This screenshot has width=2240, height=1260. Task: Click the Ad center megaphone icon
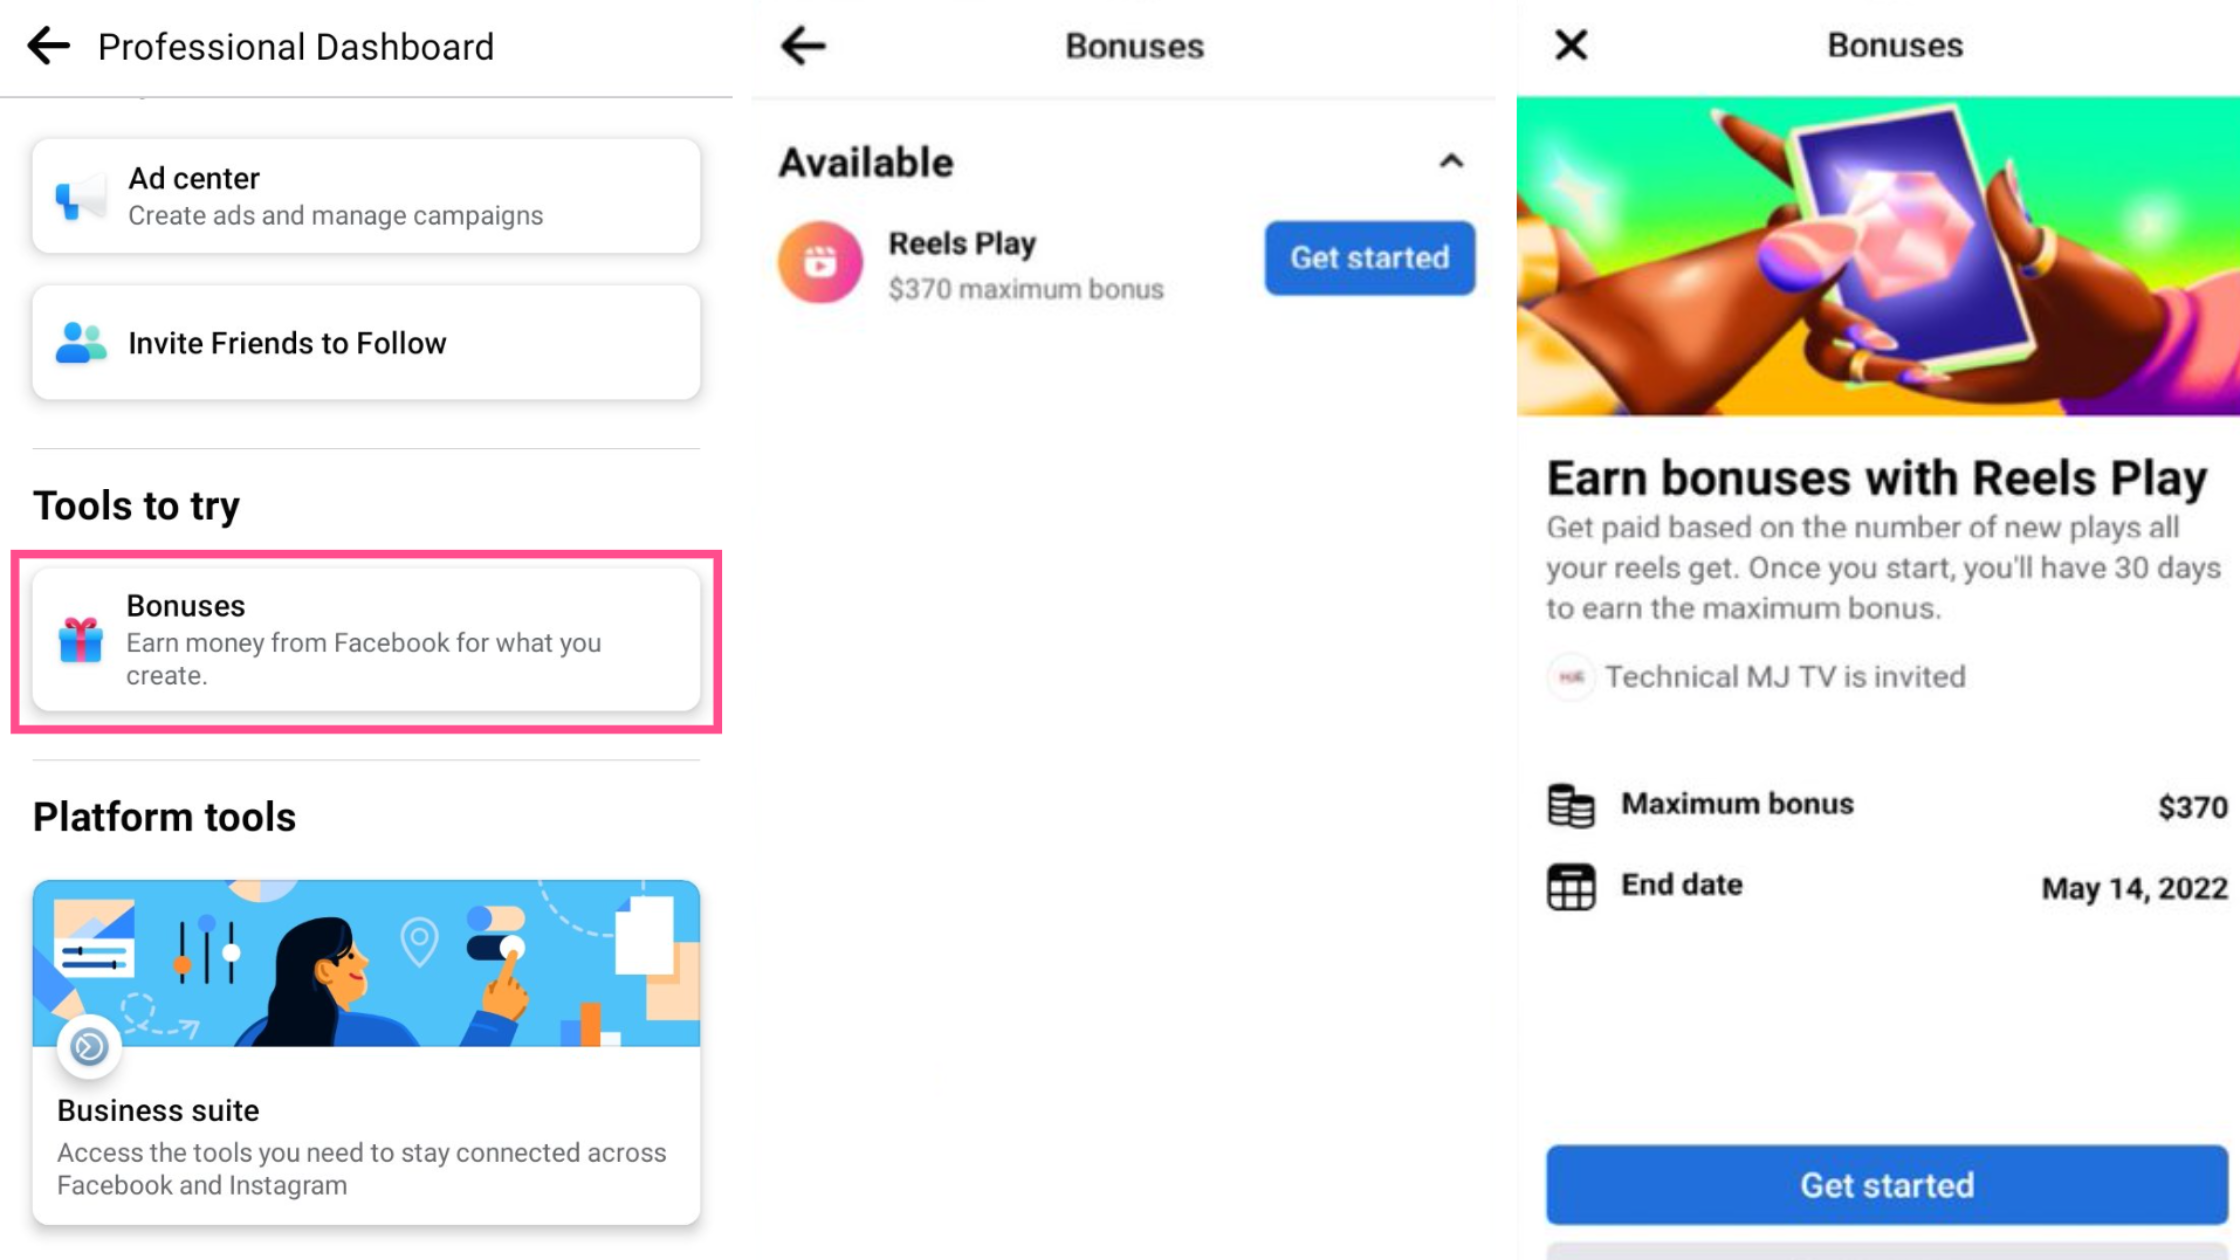80,196
